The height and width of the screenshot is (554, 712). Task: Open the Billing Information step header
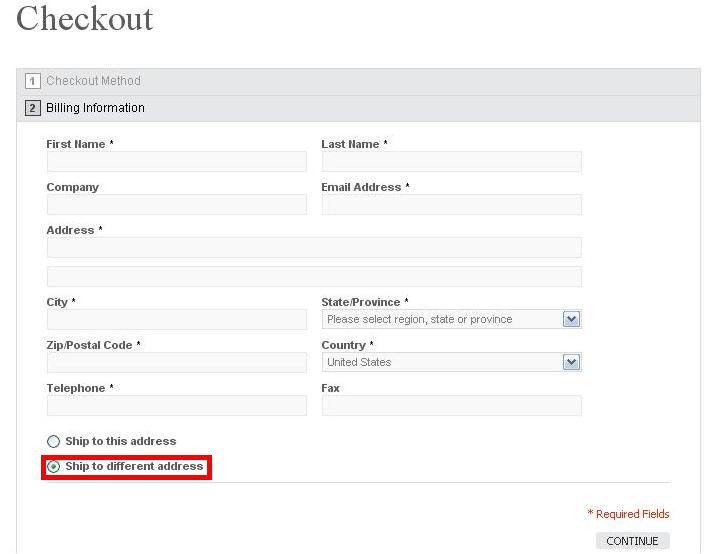coord(358,109)
